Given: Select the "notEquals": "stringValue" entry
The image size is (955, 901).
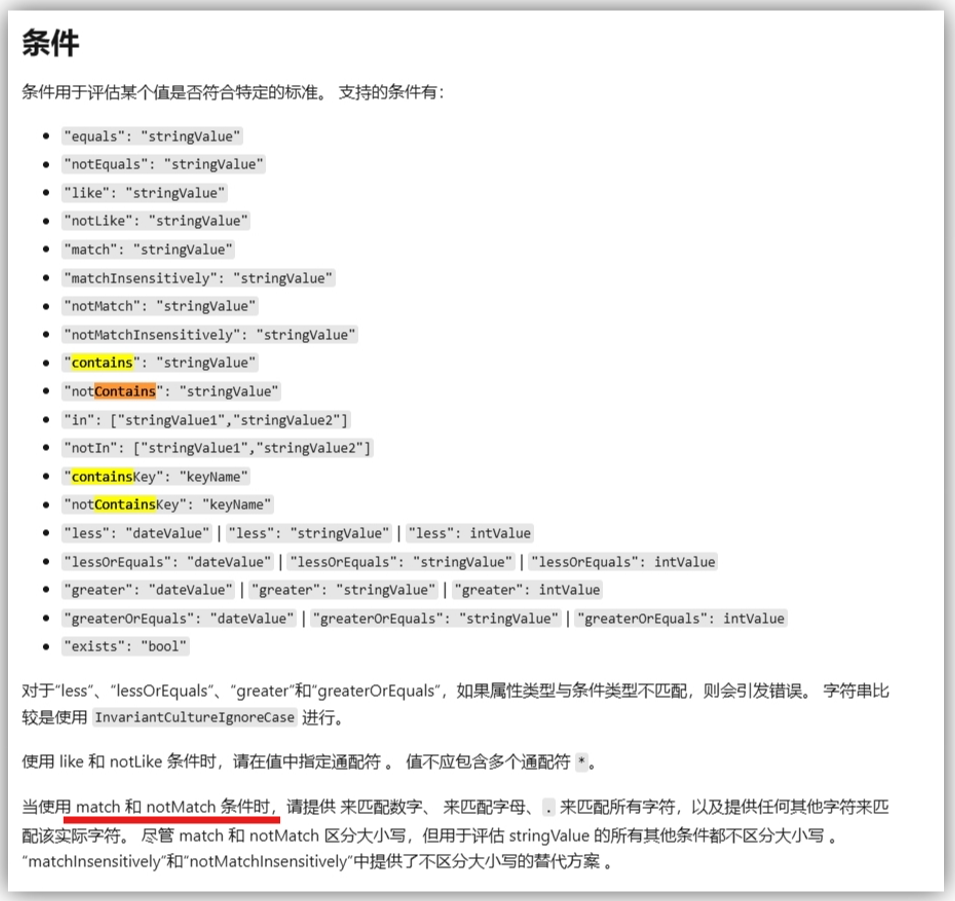Looking at the screenshot, I should [x=164, y=164].
